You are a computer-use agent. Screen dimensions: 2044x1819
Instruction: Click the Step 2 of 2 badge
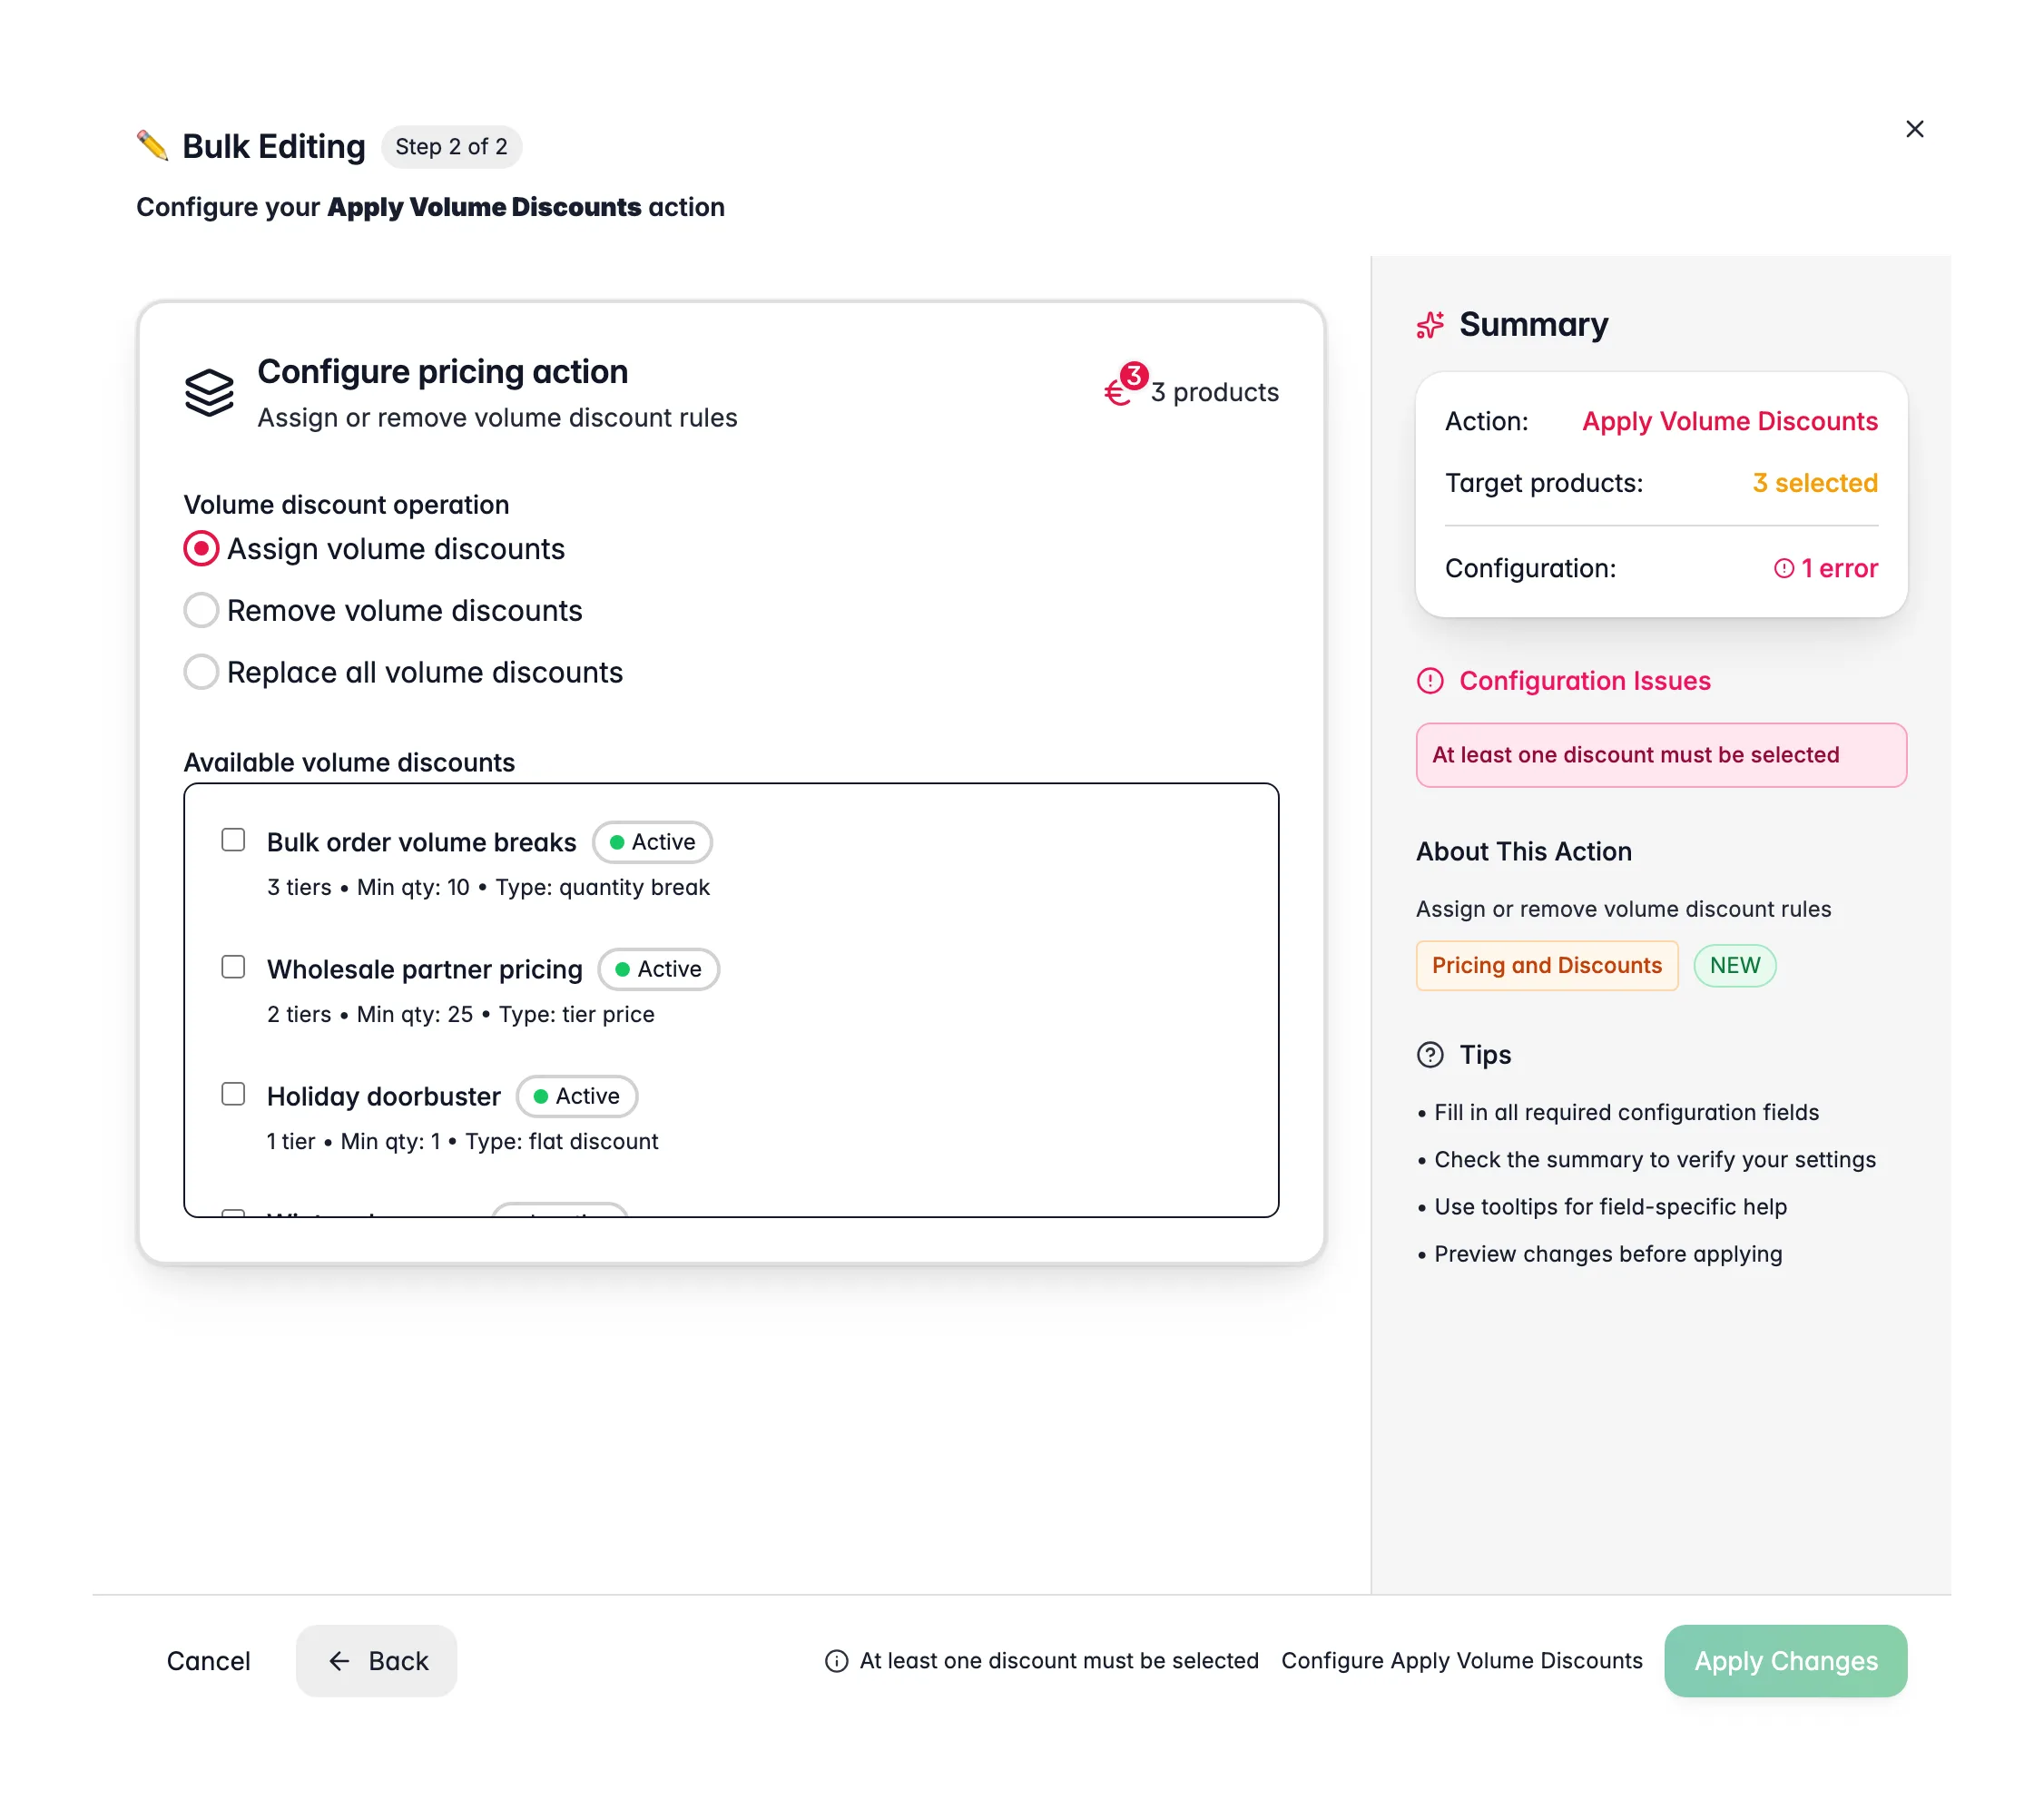451,147
